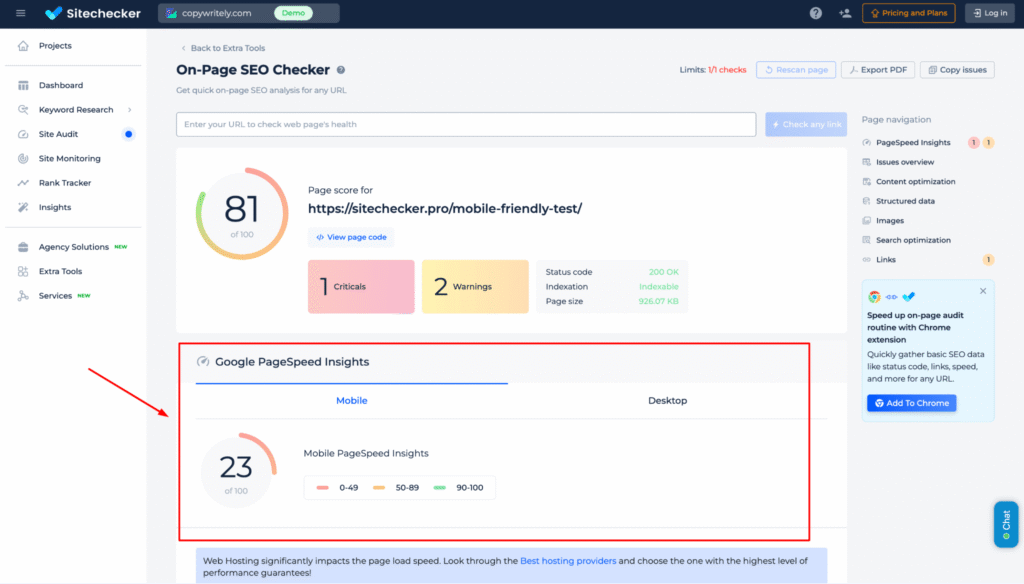This screenshot has height=584, width=1024.
Task: Click the Dashboard icon in sidebar
Action: point(24,86)
